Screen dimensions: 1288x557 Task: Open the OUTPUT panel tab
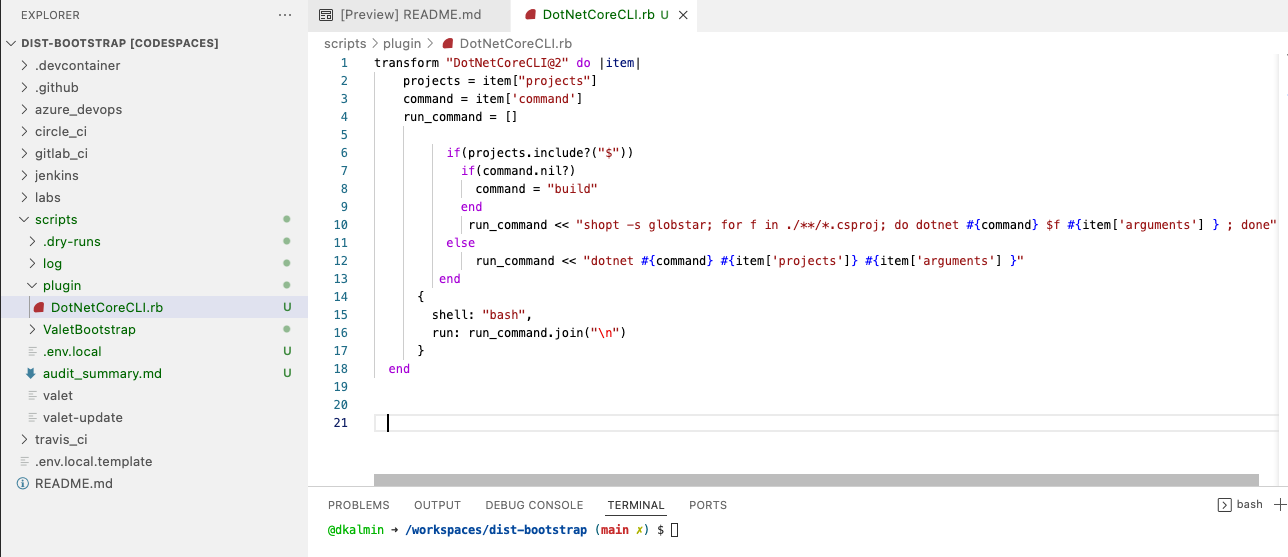coord(437,505)
